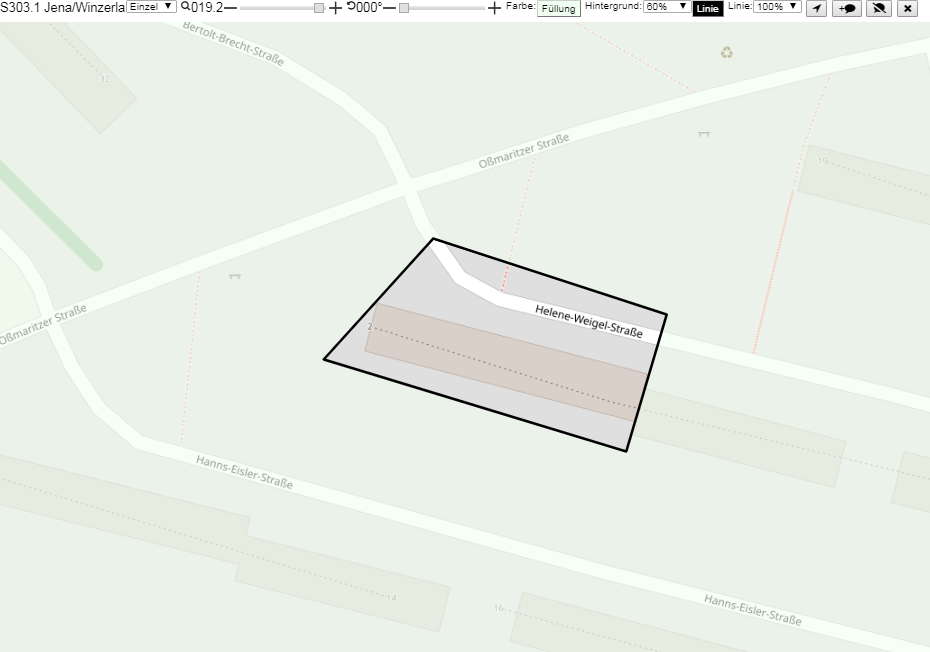The height and width of the screenshot is (652, 930).
Task: Click the rotation slider handle
Action: click(404, 8)
